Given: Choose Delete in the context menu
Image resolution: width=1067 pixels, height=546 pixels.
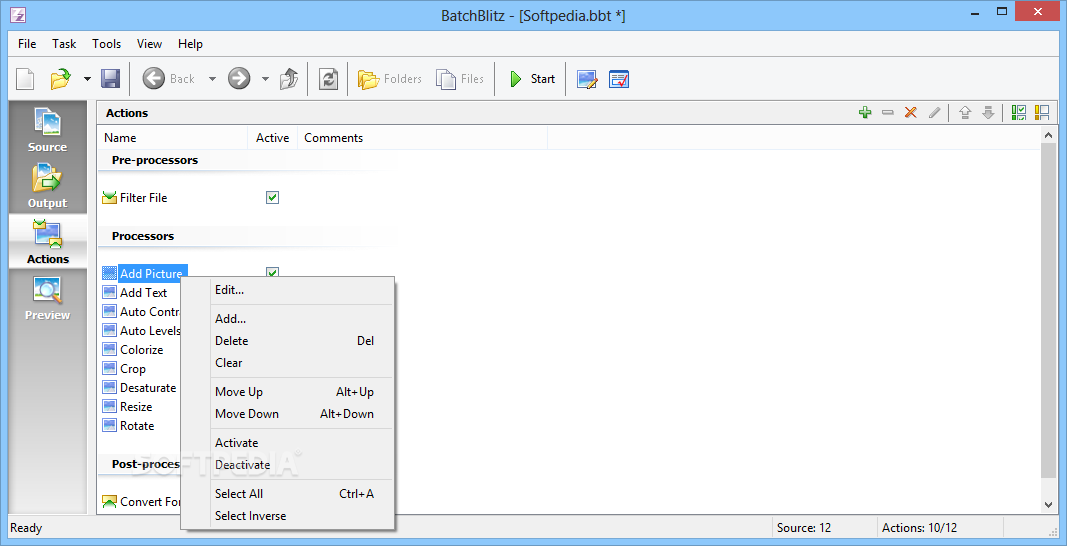Looking at the screenshot, I should (287, 340).
